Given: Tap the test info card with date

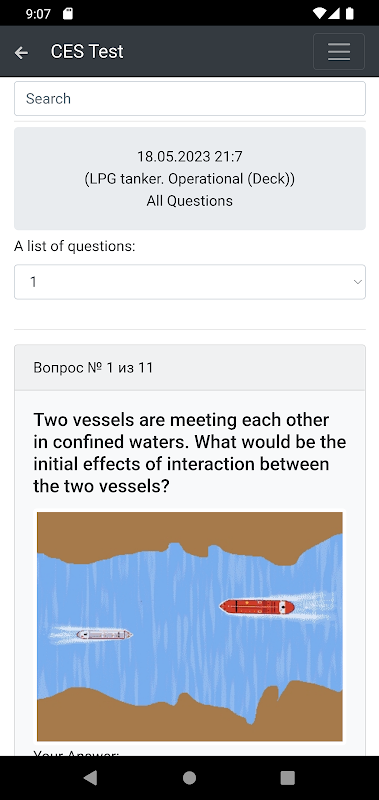Looking at the screenshot, I should point(190,179).
